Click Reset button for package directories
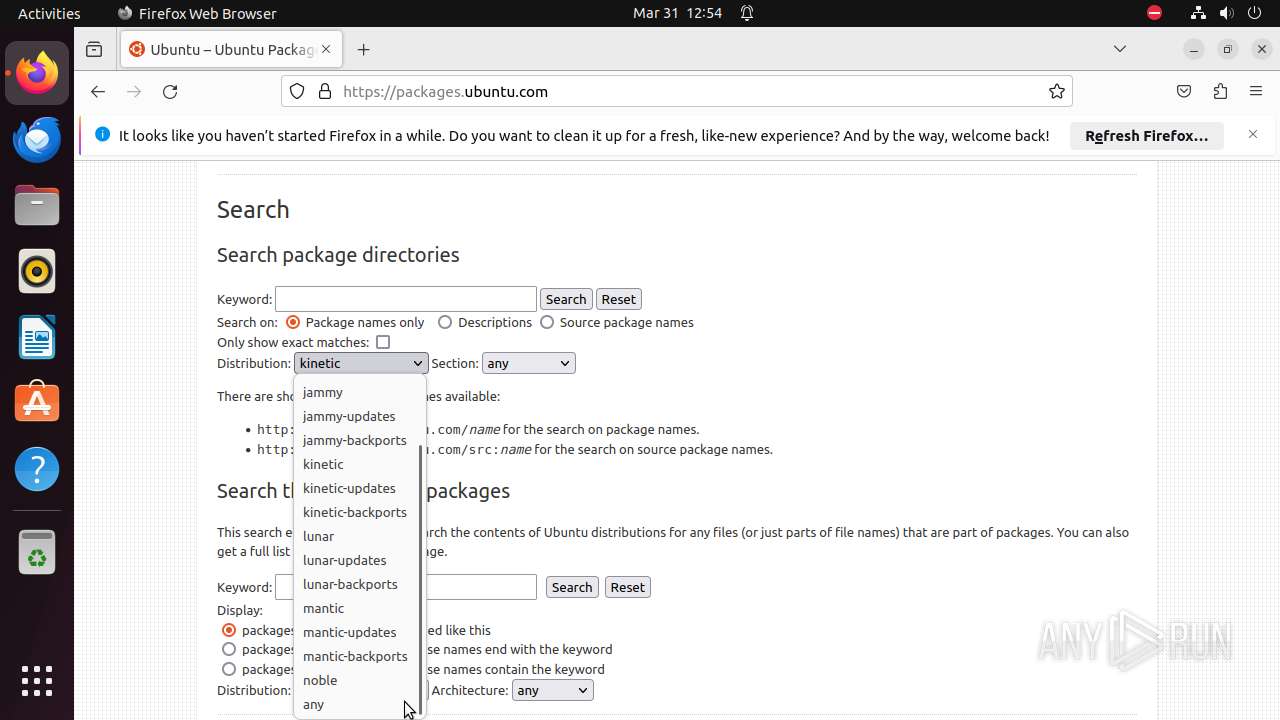Screen dimensions: 1280x720 [x=618, y=299]
